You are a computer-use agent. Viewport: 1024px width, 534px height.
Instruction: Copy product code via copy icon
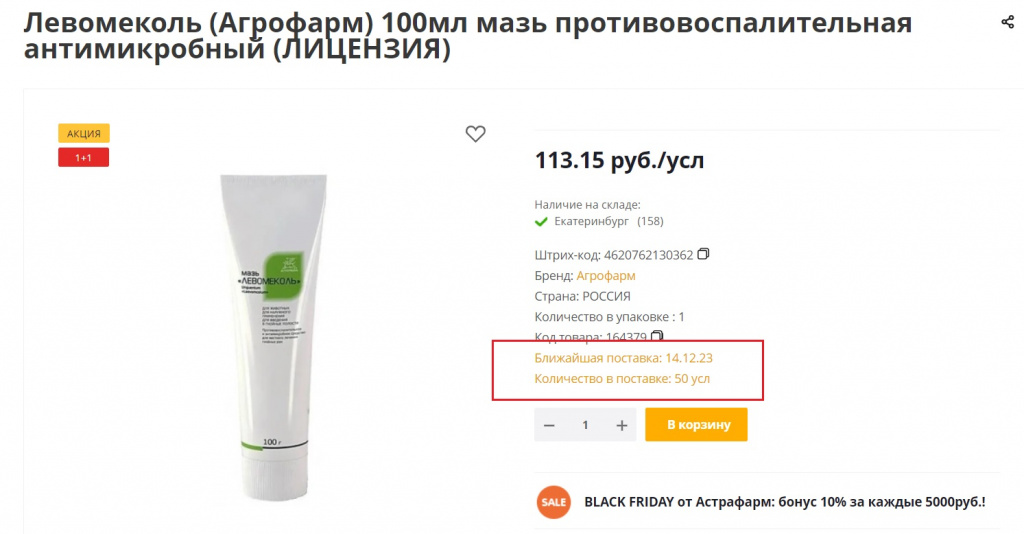(658, 336)
